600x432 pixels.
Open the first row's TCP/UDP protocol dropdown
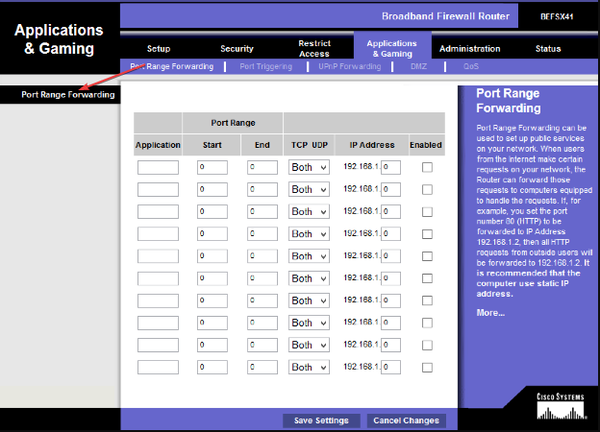309,167
